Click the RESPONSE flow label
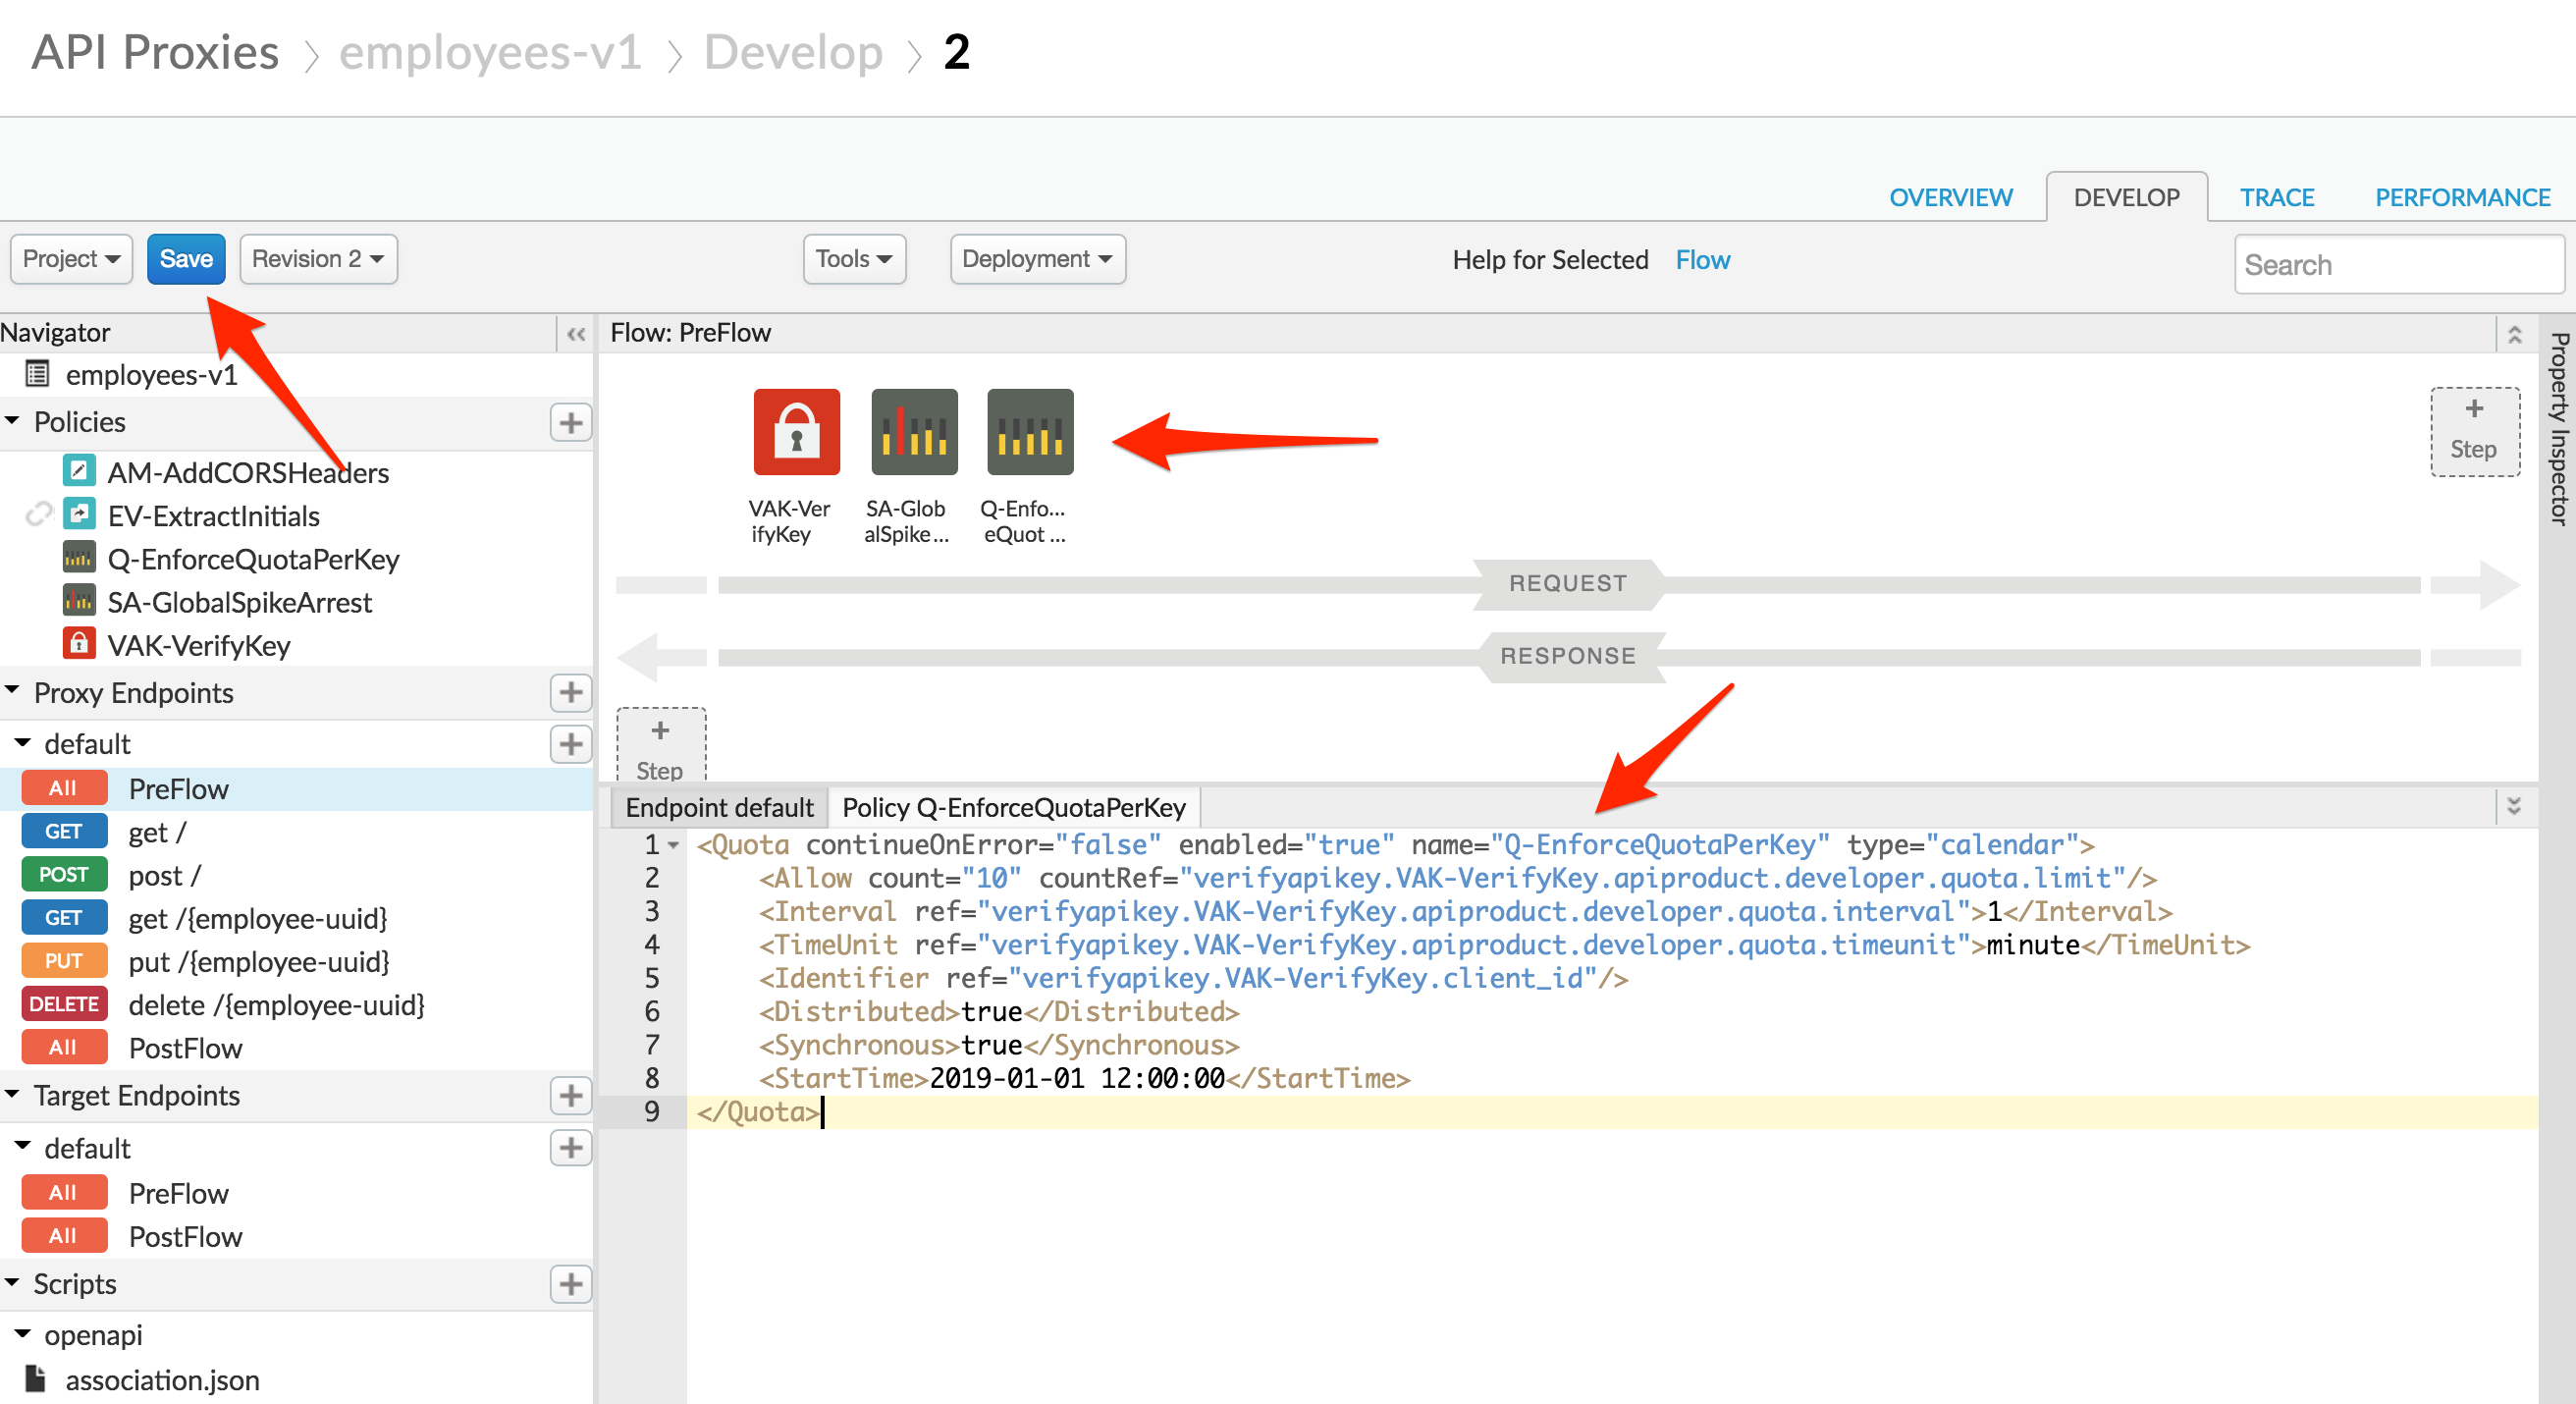This screenshot has height=1404, width=2576. coord(1568,656)
